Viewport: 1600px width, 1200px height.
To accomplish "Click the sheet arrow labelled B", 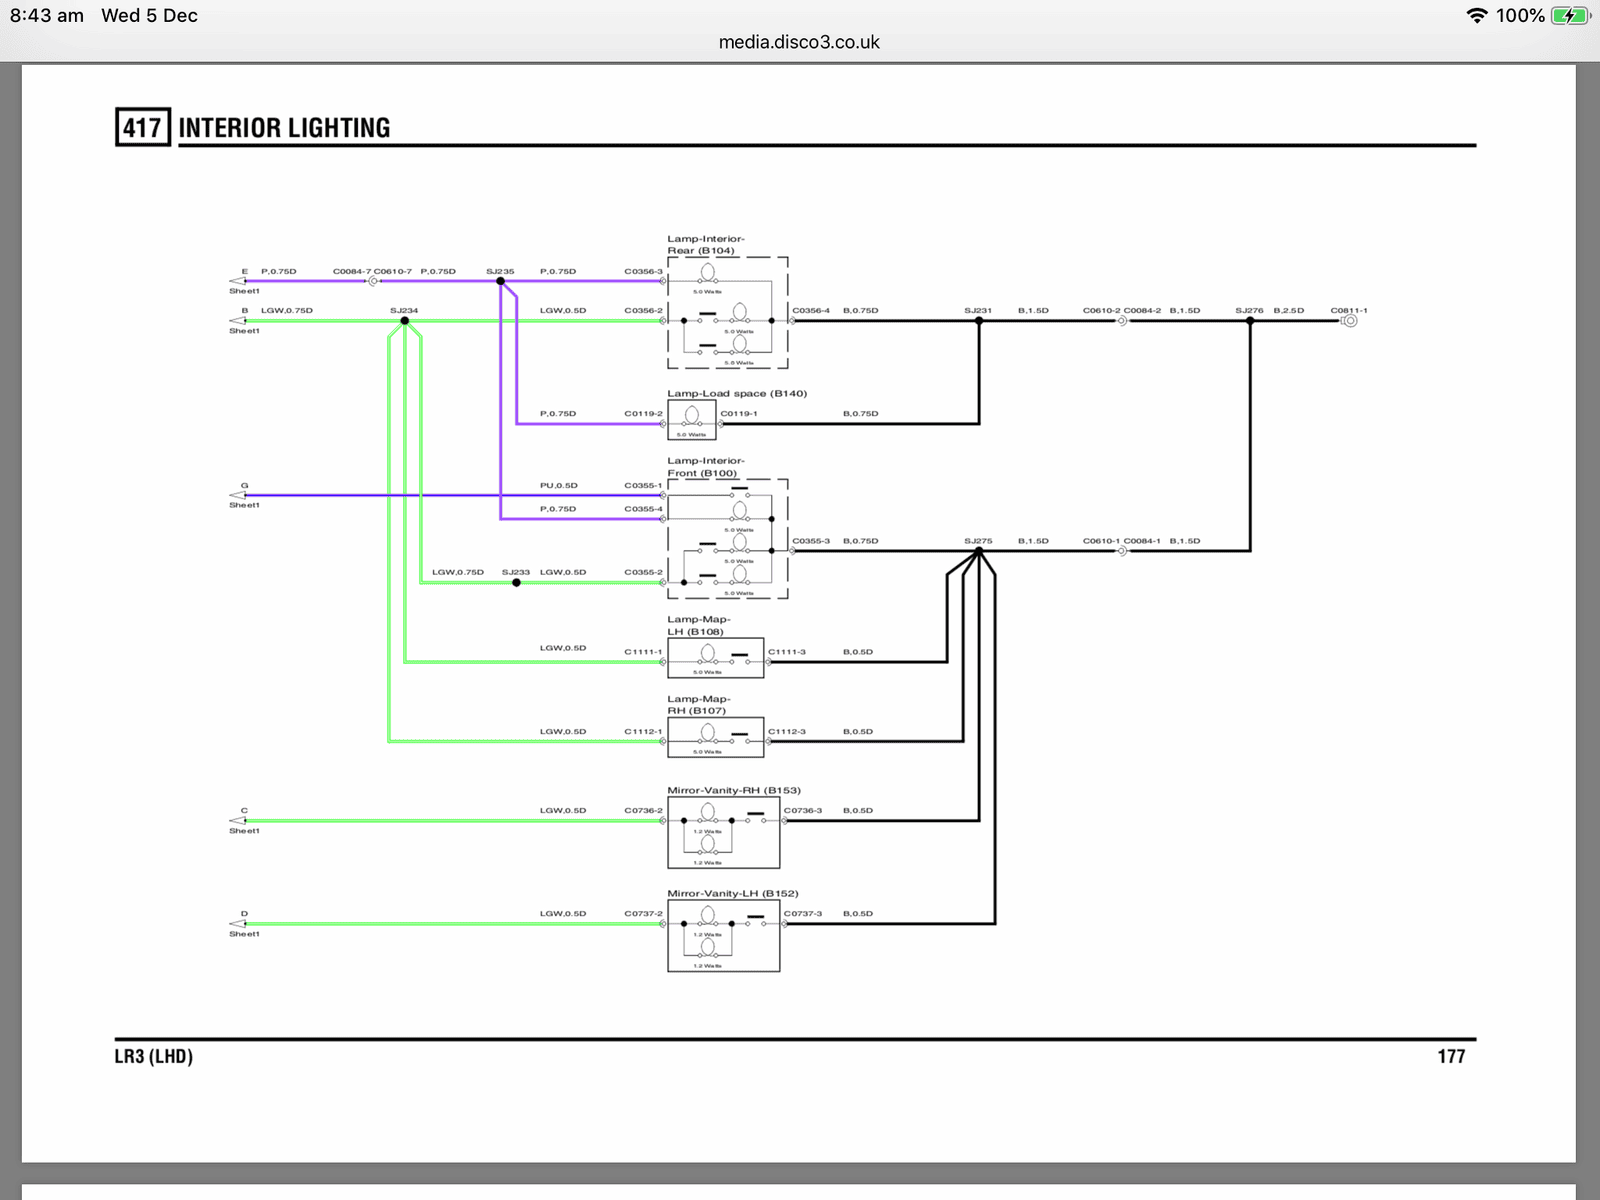I will coord(238,321).
